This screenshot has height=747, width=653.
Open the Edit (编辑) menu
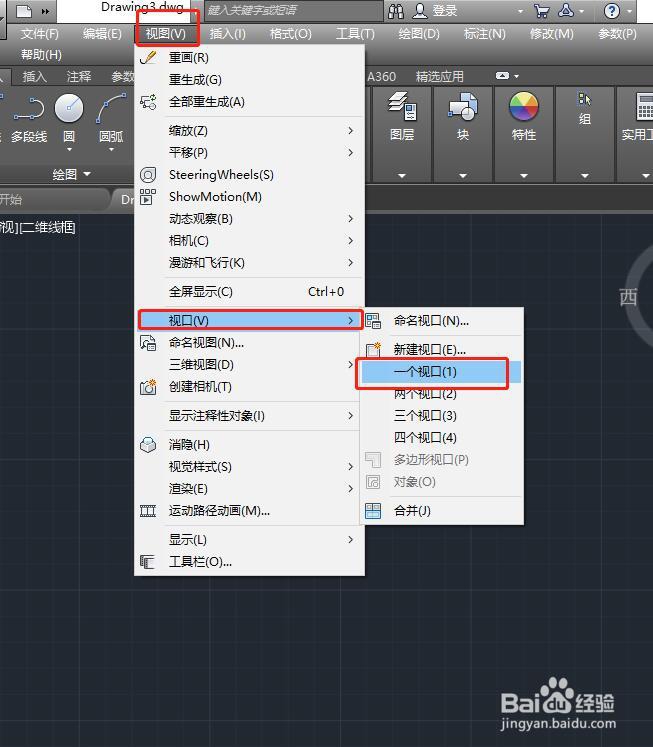coord(102,34)
